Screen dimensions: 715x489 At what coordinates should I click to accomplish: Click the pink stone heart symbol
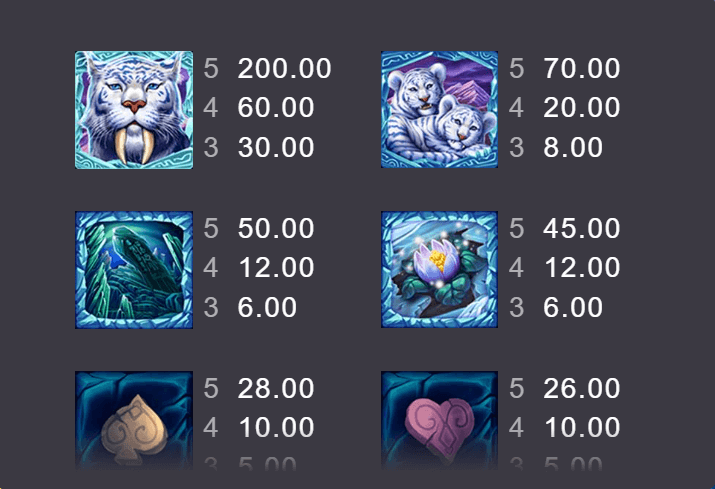click(x=440, y=420)
